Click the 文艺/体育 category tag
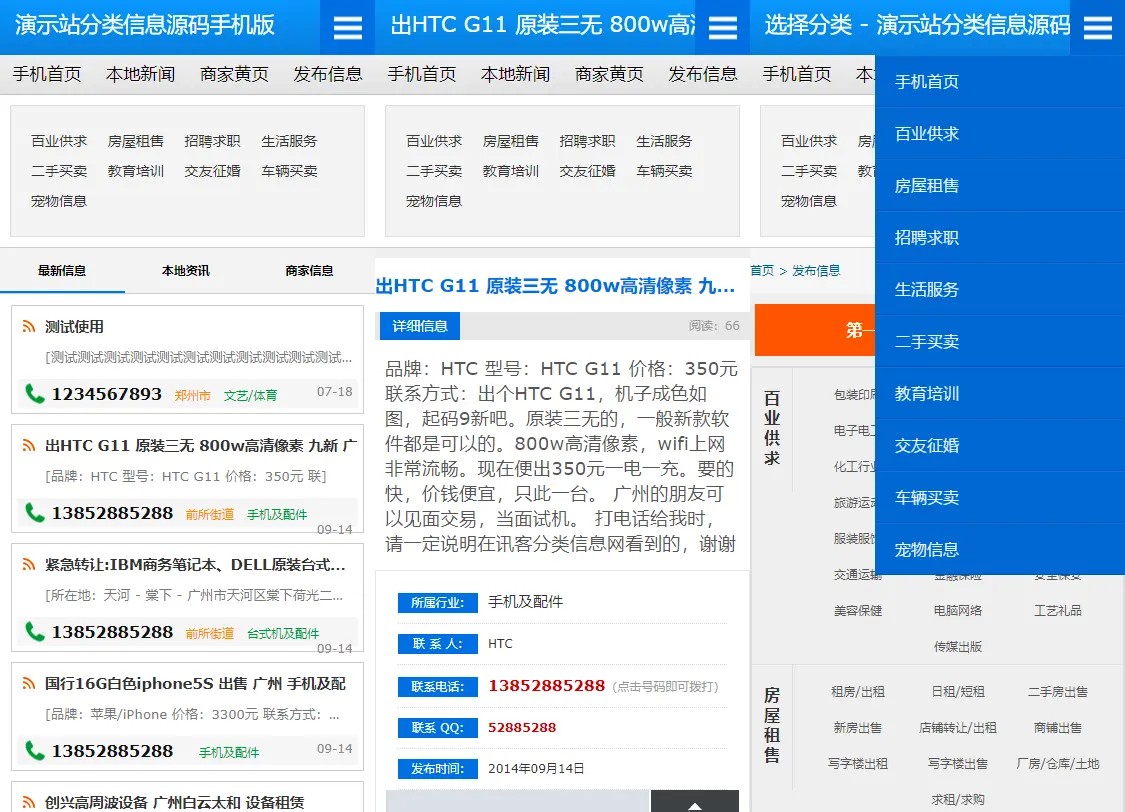 pyautogui.click(x=250, y=395)
